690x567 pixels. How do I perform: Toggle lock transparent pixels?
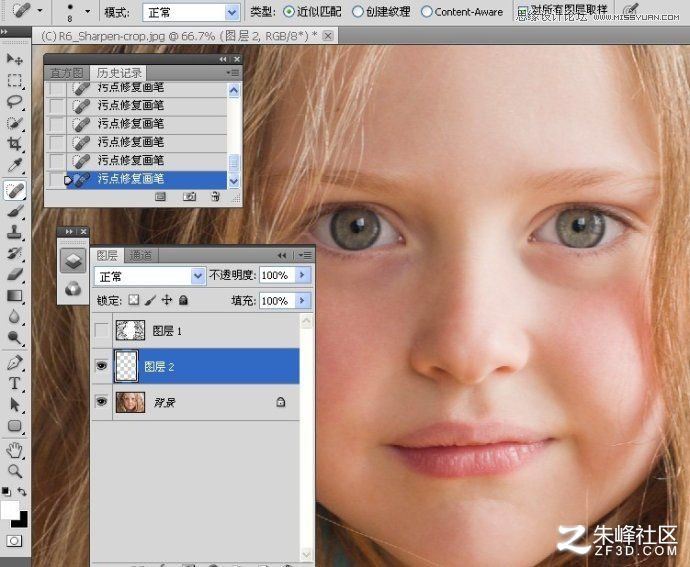[x=133, y=300]
